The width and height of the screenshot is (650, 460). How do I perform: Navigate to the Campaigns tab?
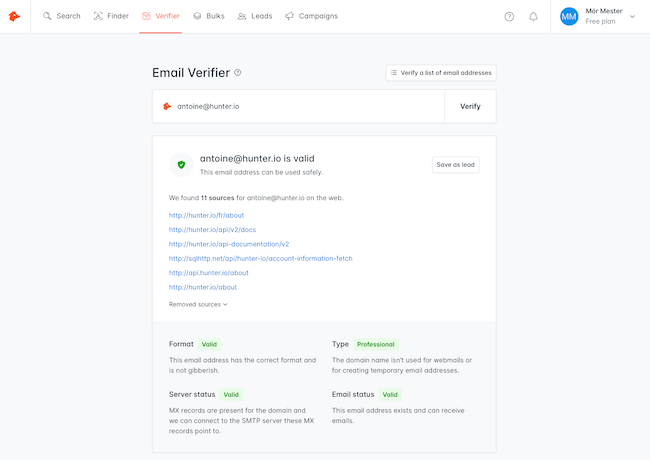click(x=311, y=16)
